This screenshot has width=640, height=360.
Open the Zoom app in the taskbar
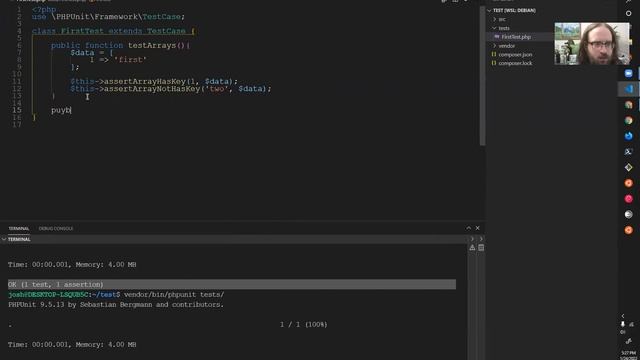pyautogui.click(x=629, y=73)
